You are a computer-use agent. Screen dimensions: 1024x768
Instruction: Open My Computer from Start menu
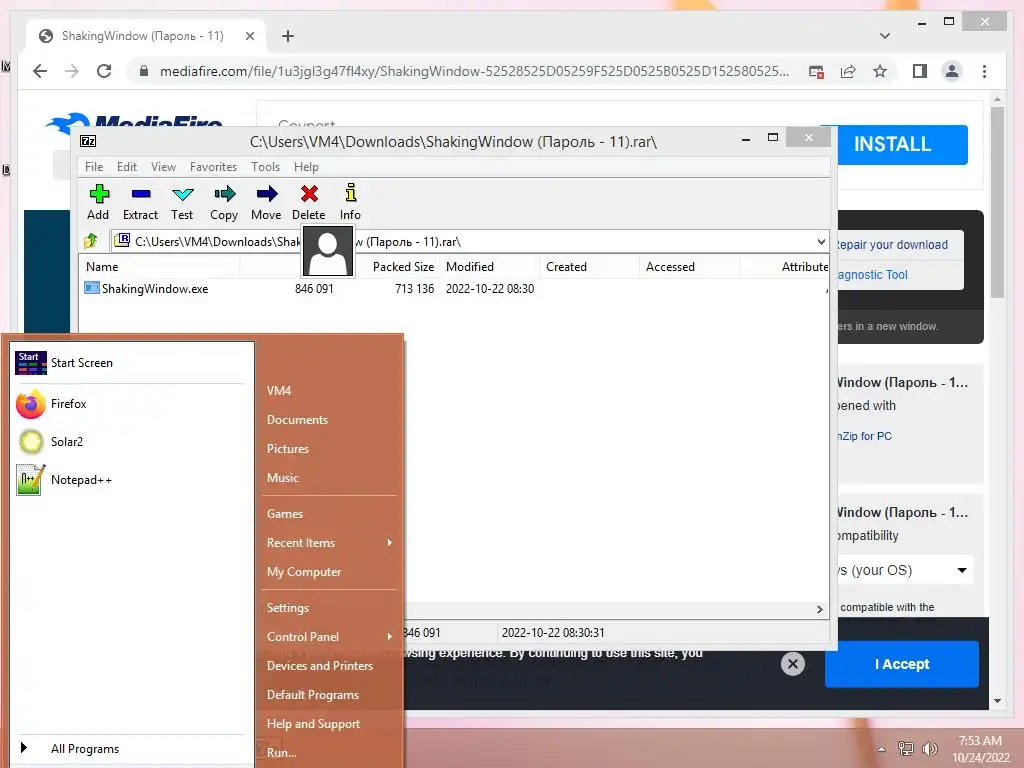(x=304, y=571)
